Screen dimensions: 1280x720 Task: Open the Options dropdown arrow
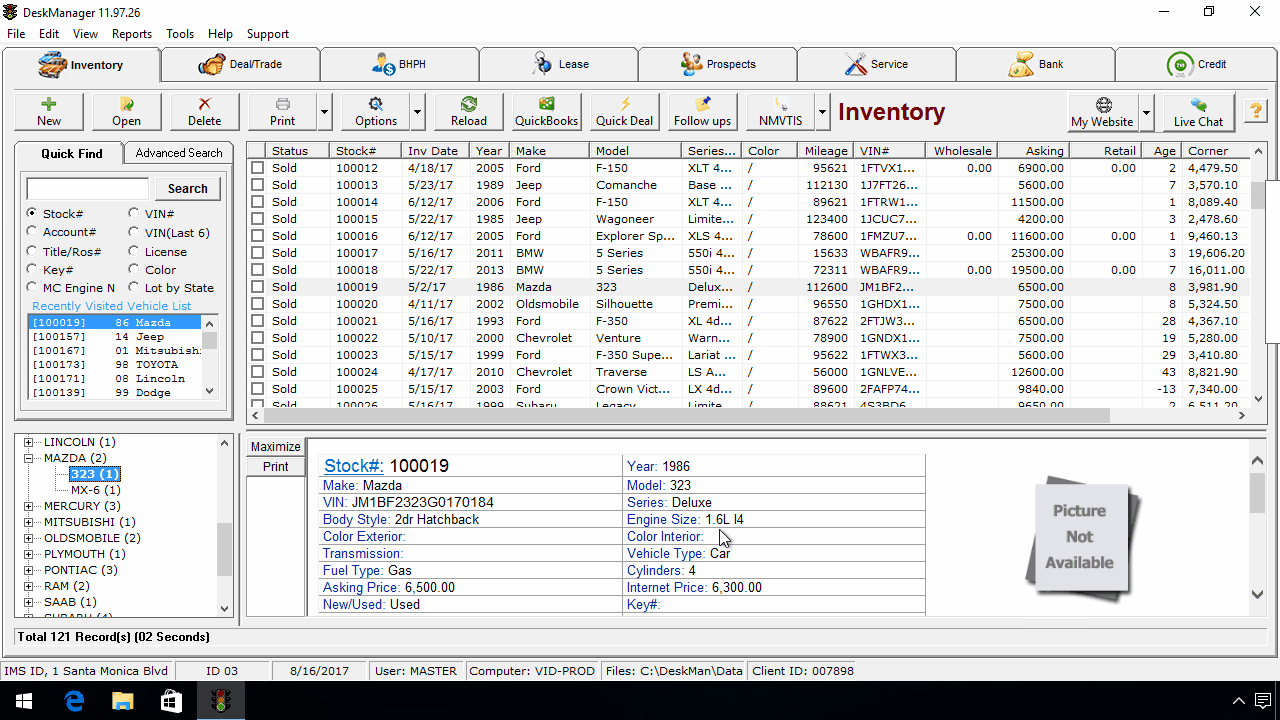tap(418, 112)
